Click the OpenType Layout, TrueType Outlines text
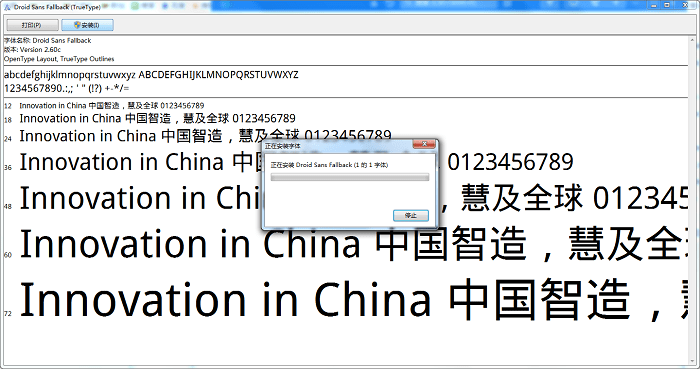This screenshot has height=369, width=700. (x=59, y=59)
